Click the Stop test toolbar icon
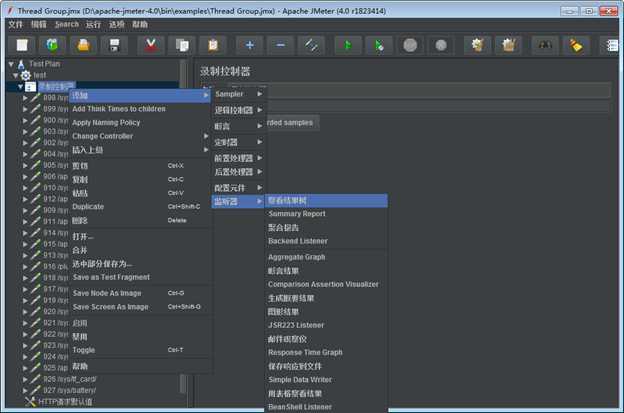This screenshot has height=413, width=624. point(410,45)
